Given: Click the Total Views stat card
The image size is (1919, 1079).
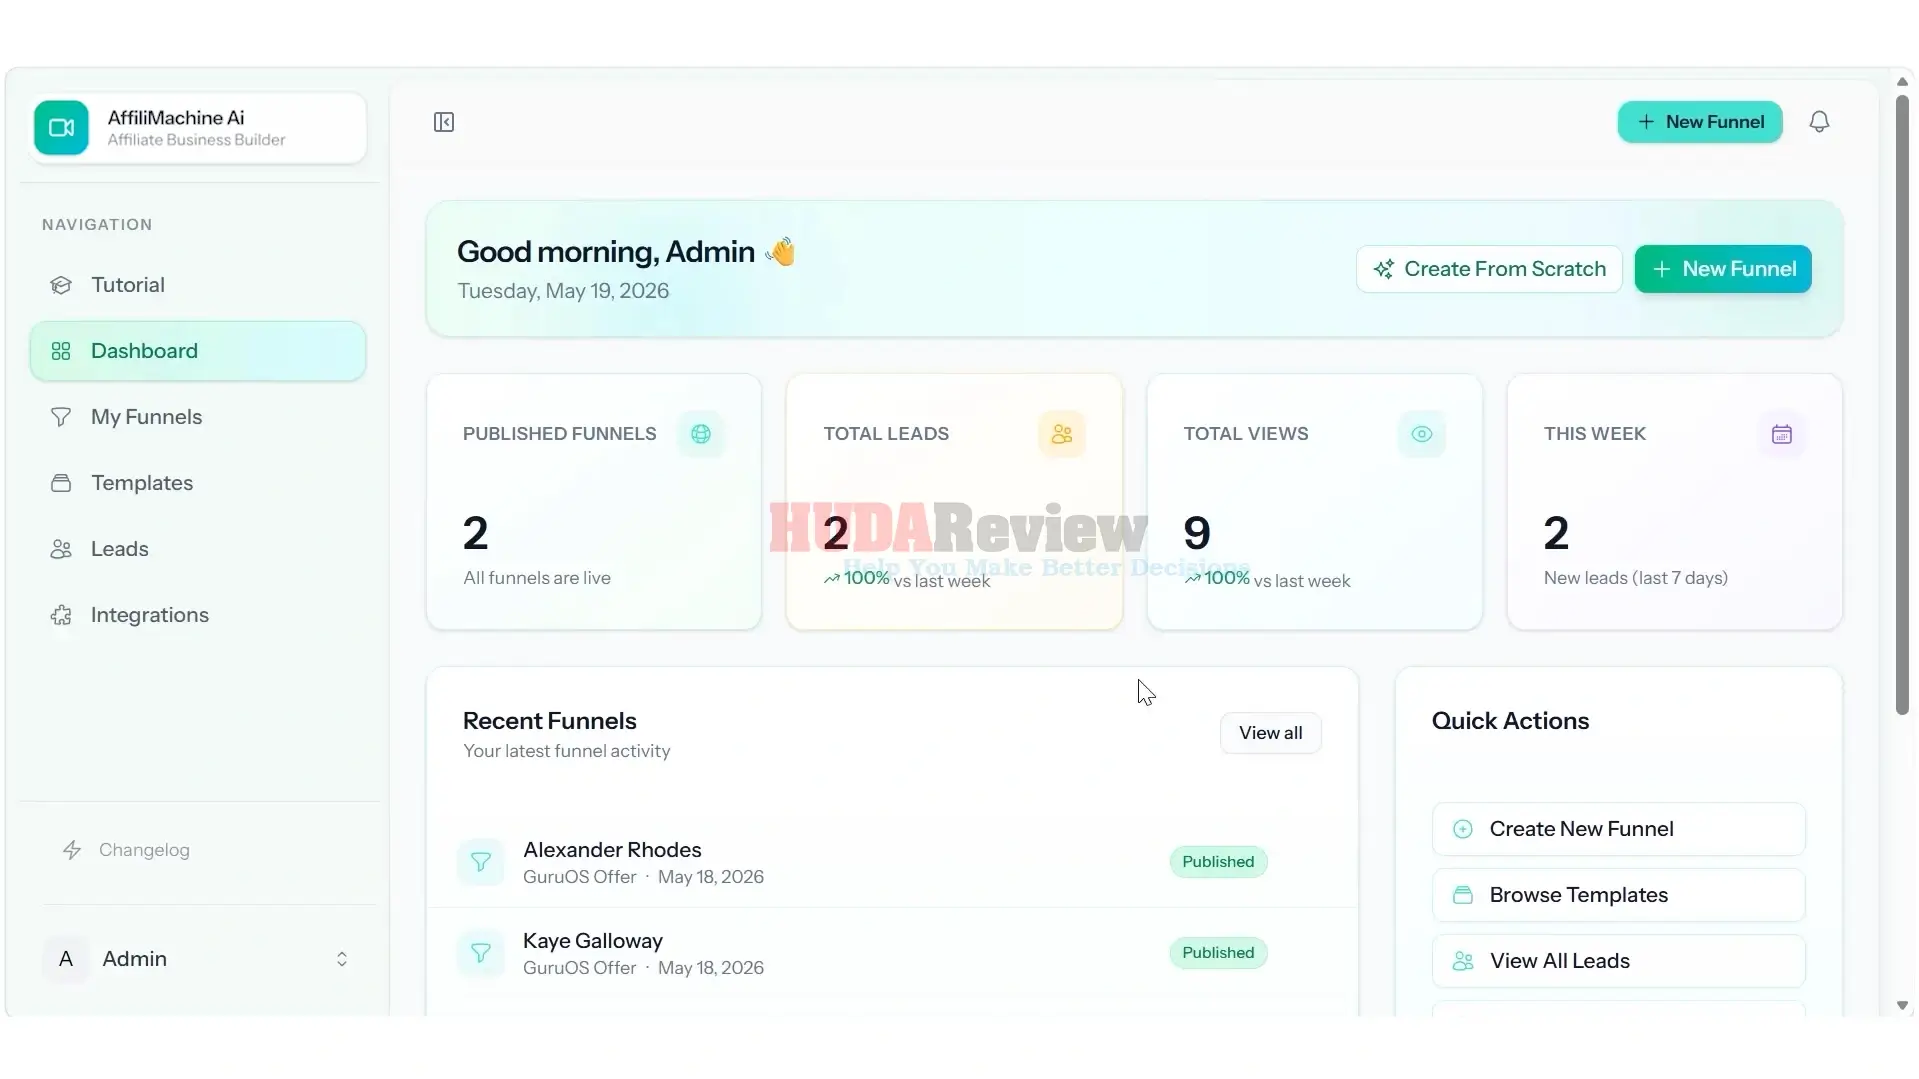Looking at the screenshot, I should point(1314,502).
